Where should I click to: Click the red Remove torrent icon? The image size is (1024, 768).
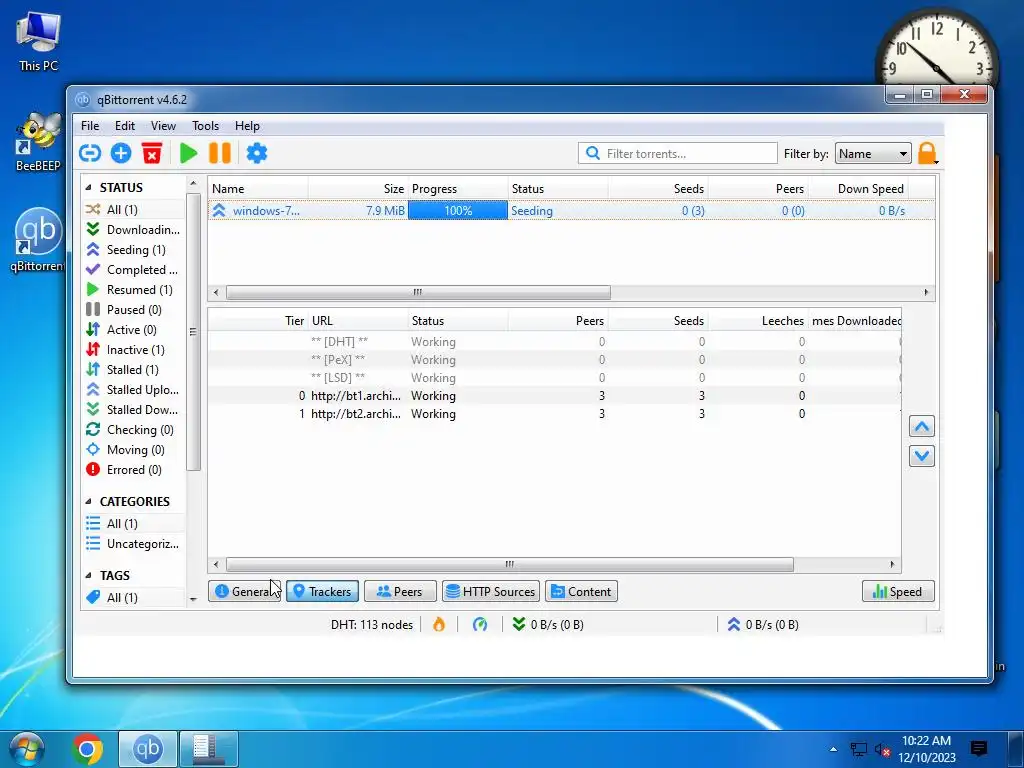click(x=152, y=153)
